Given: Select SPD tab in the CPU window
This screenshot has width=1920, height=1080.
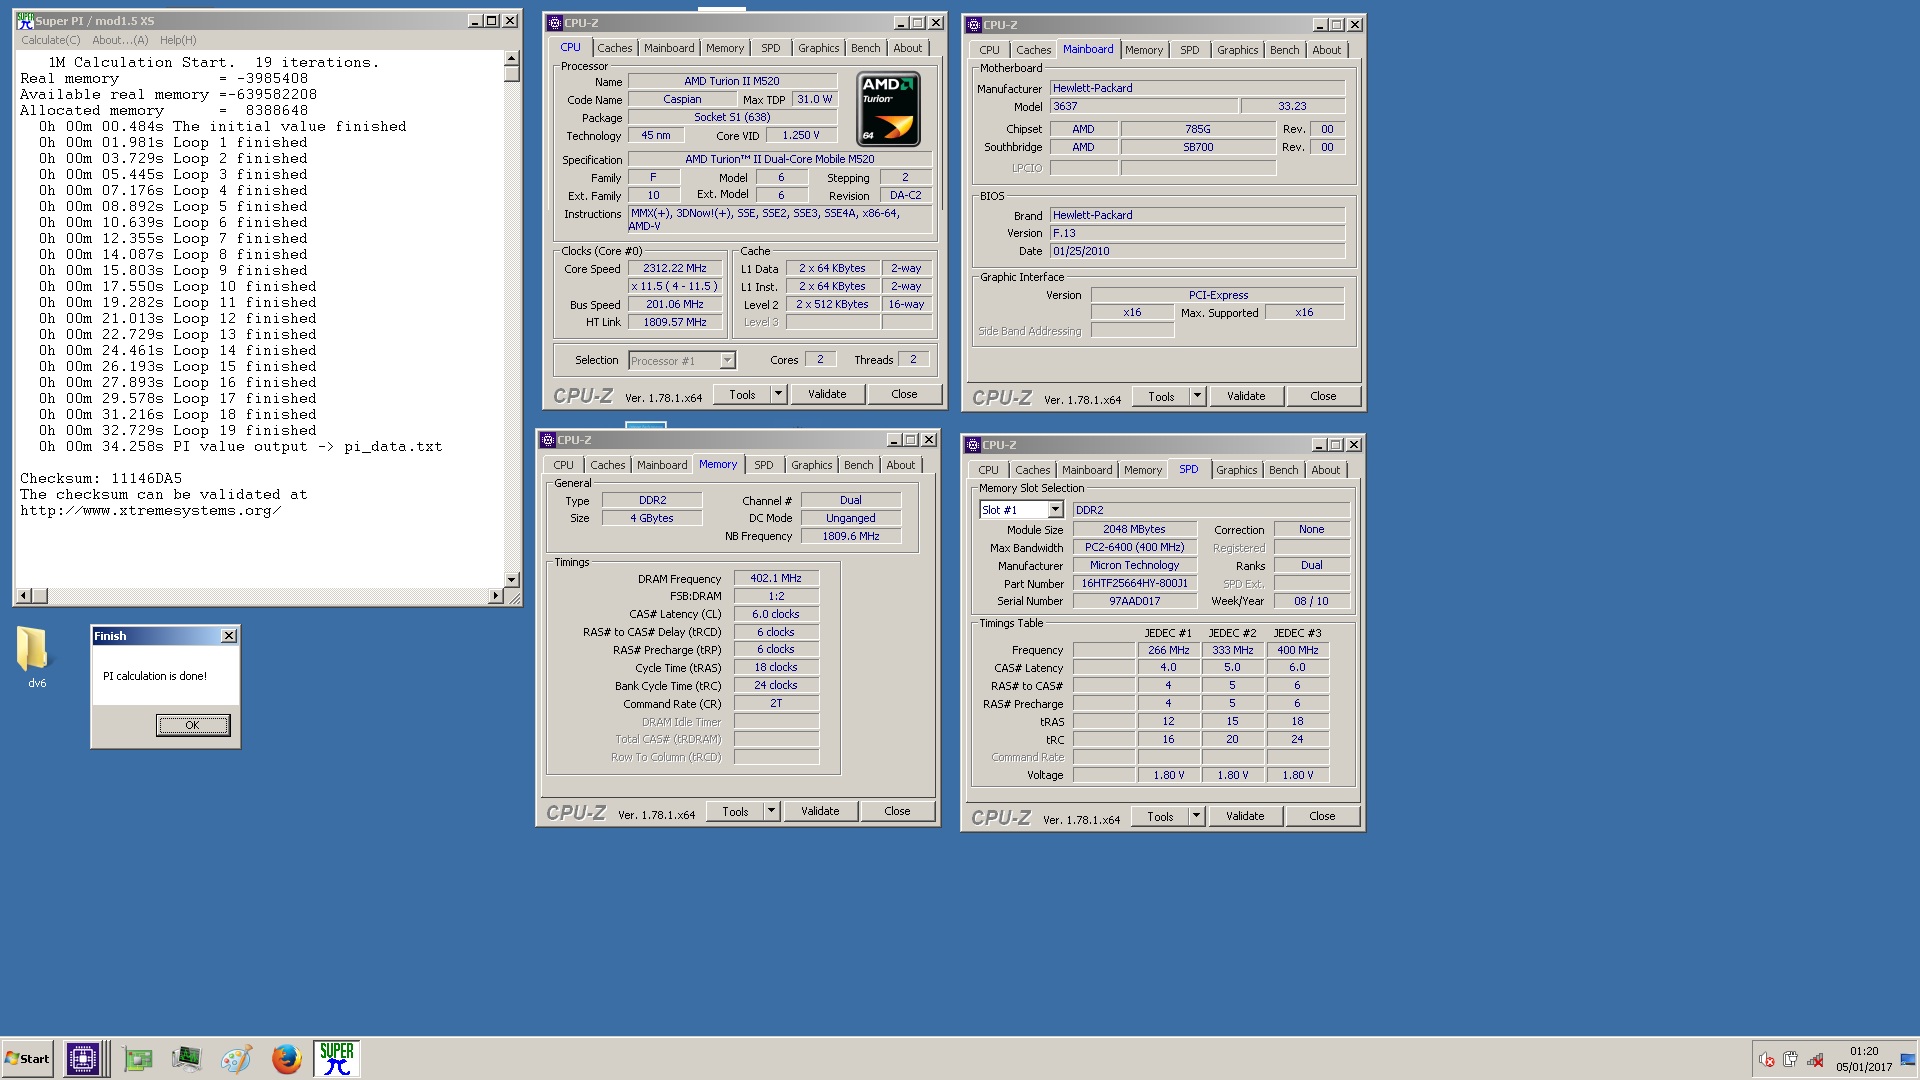Looking at the screenshot, I should 771,48.
